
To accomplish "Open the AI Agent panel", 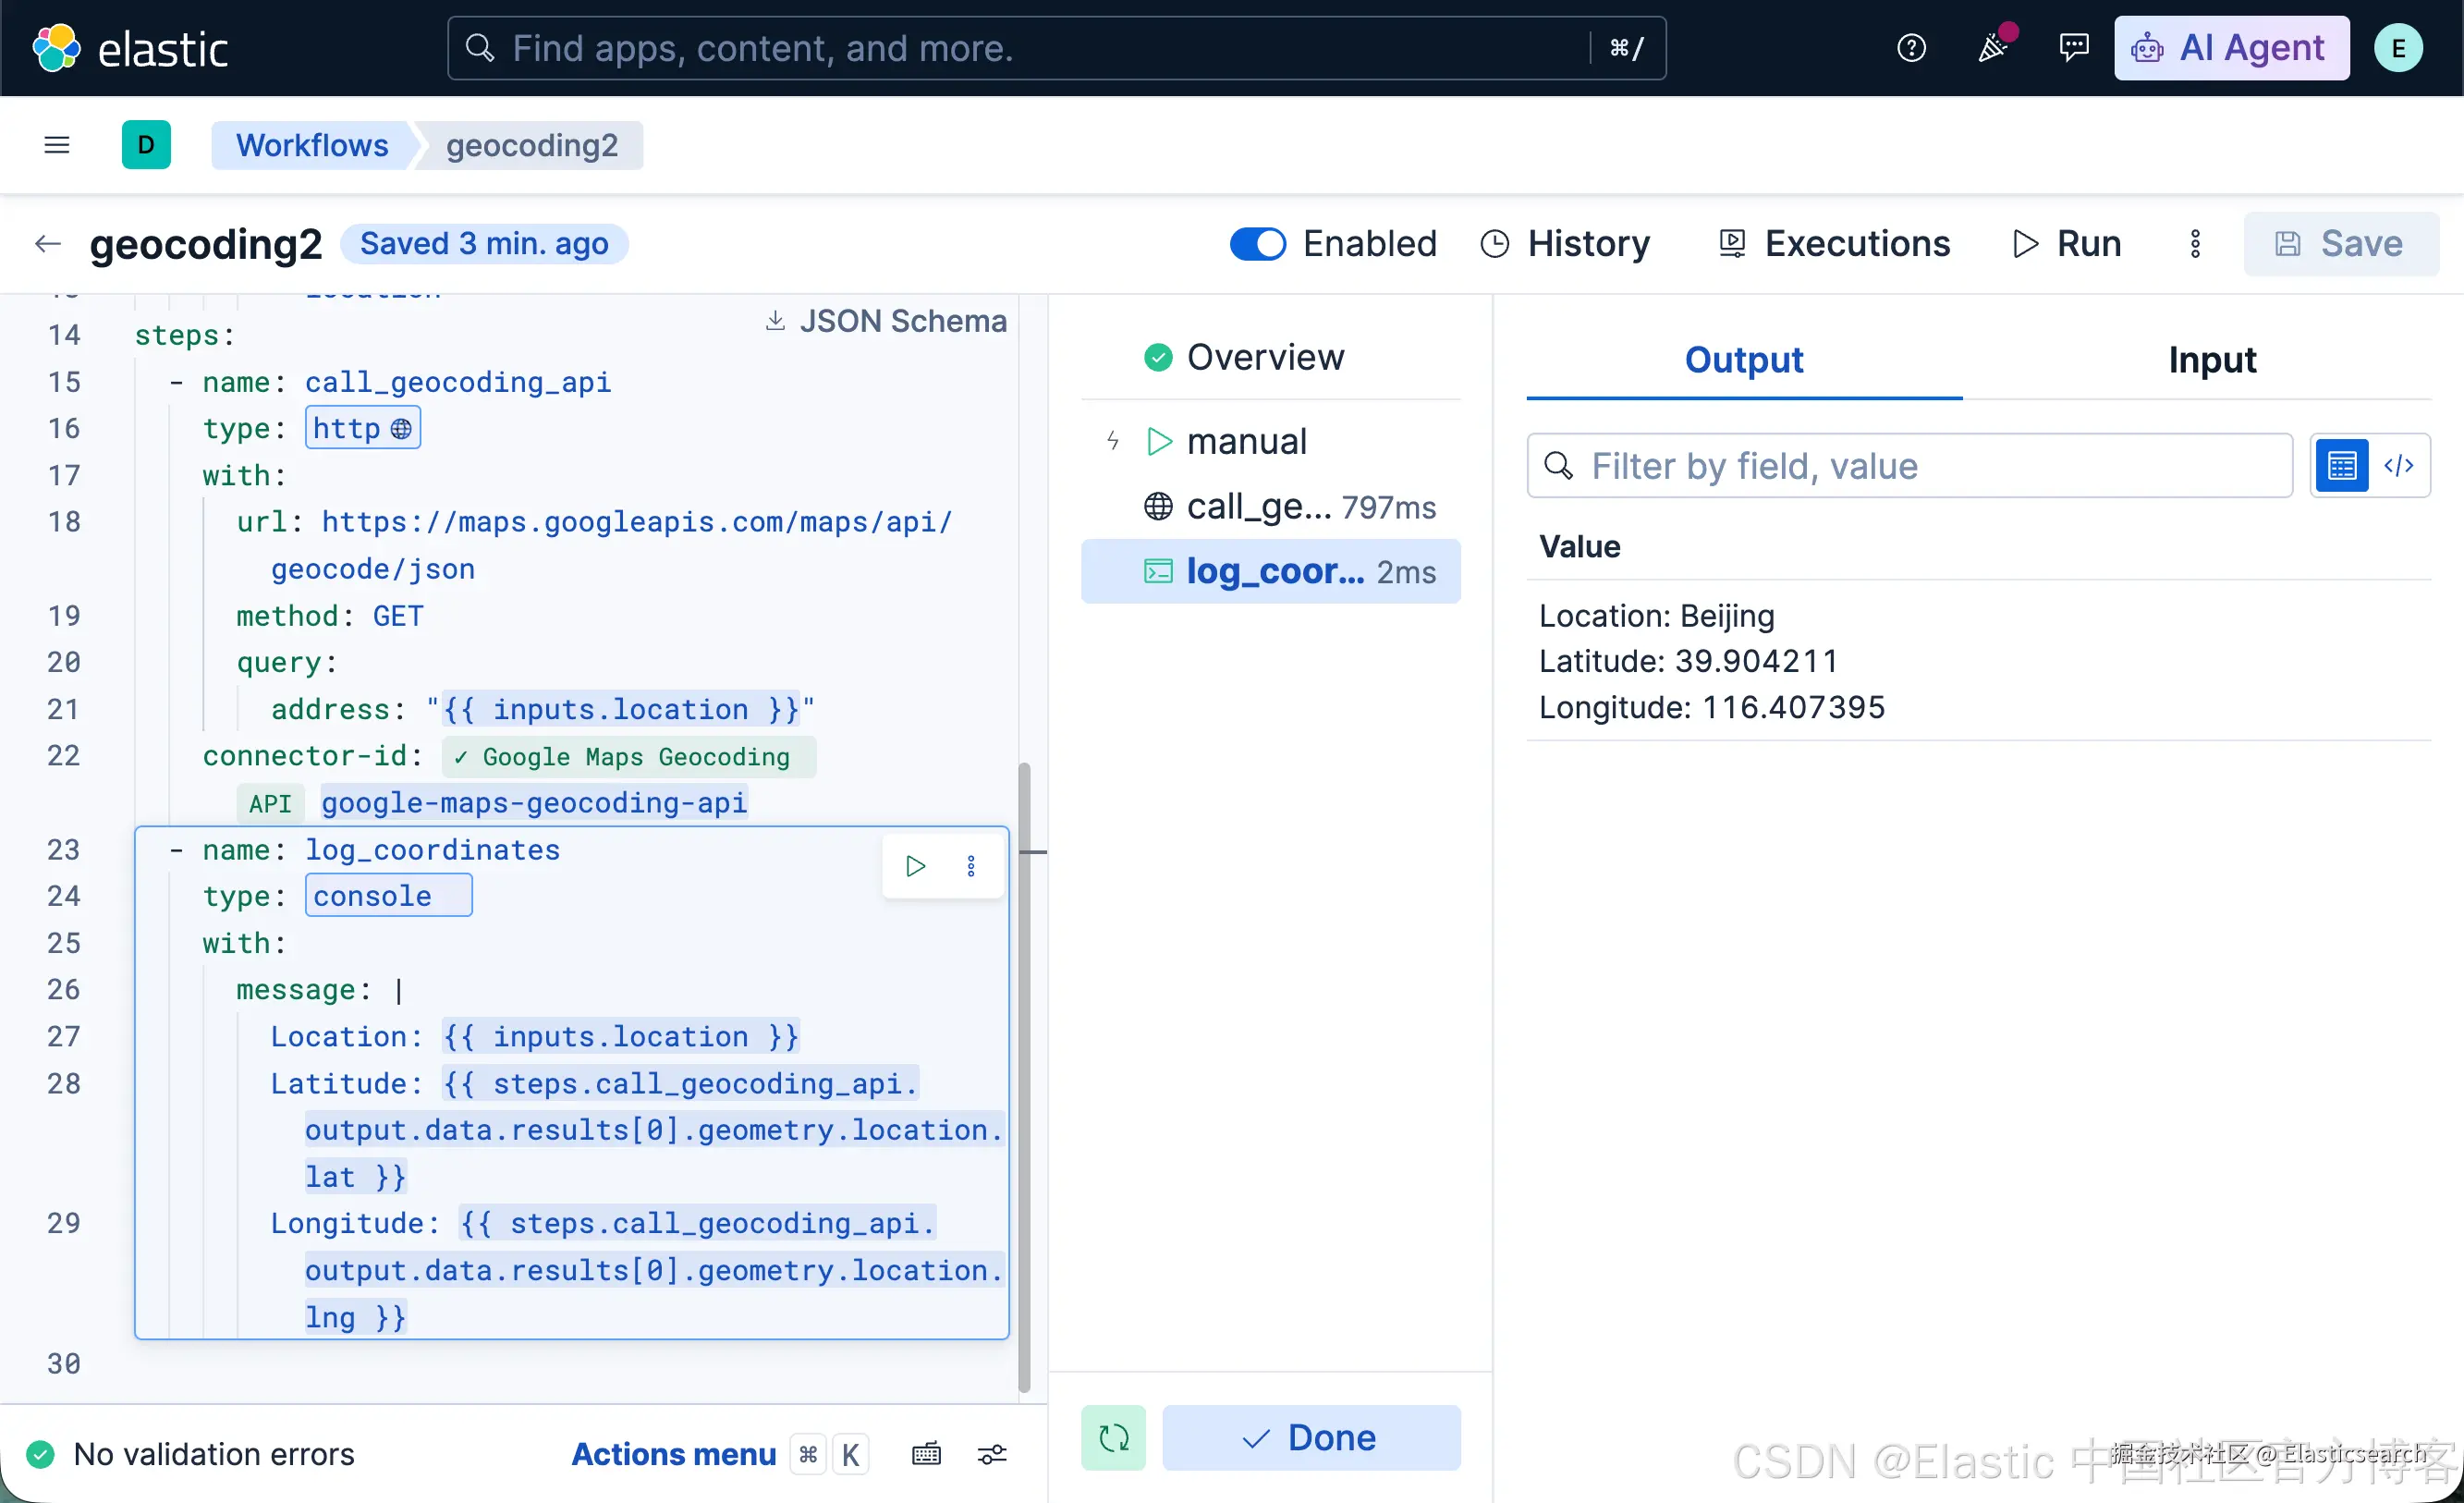I will 2231,48.
